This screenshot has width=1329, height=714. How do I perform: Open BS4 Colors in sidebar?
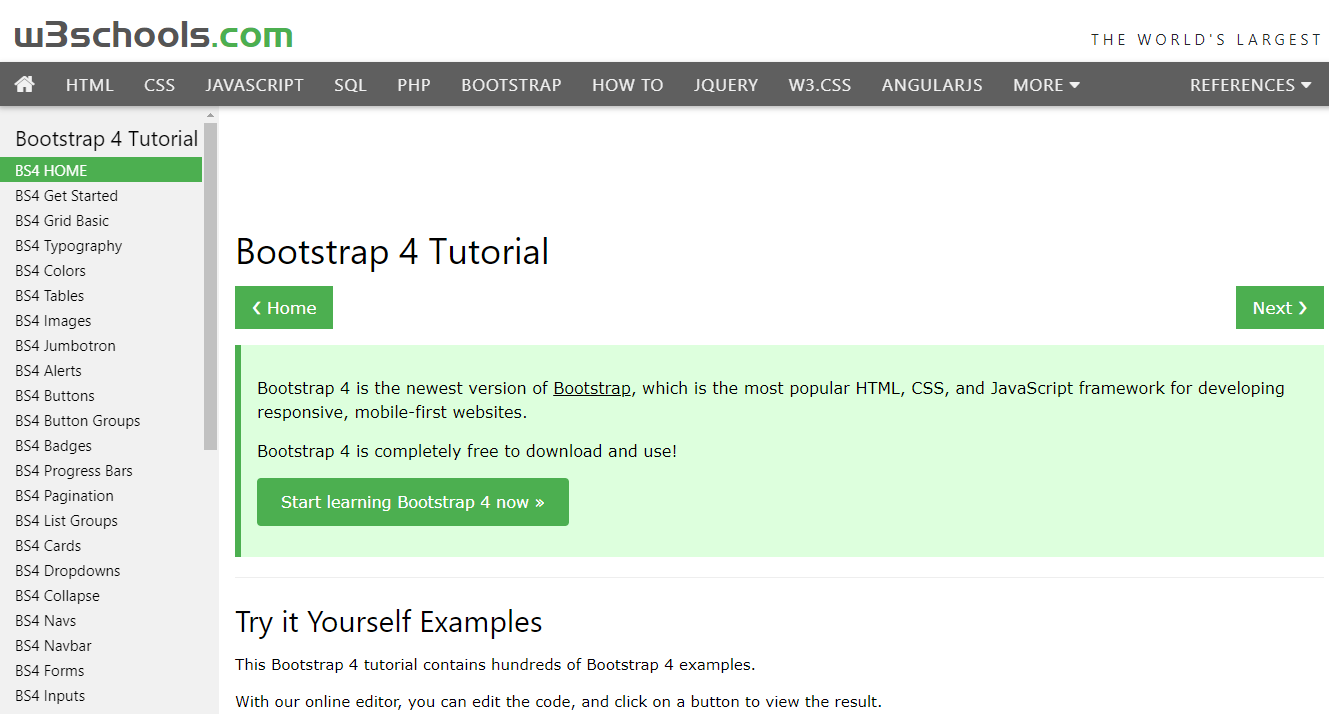point(101,270)
